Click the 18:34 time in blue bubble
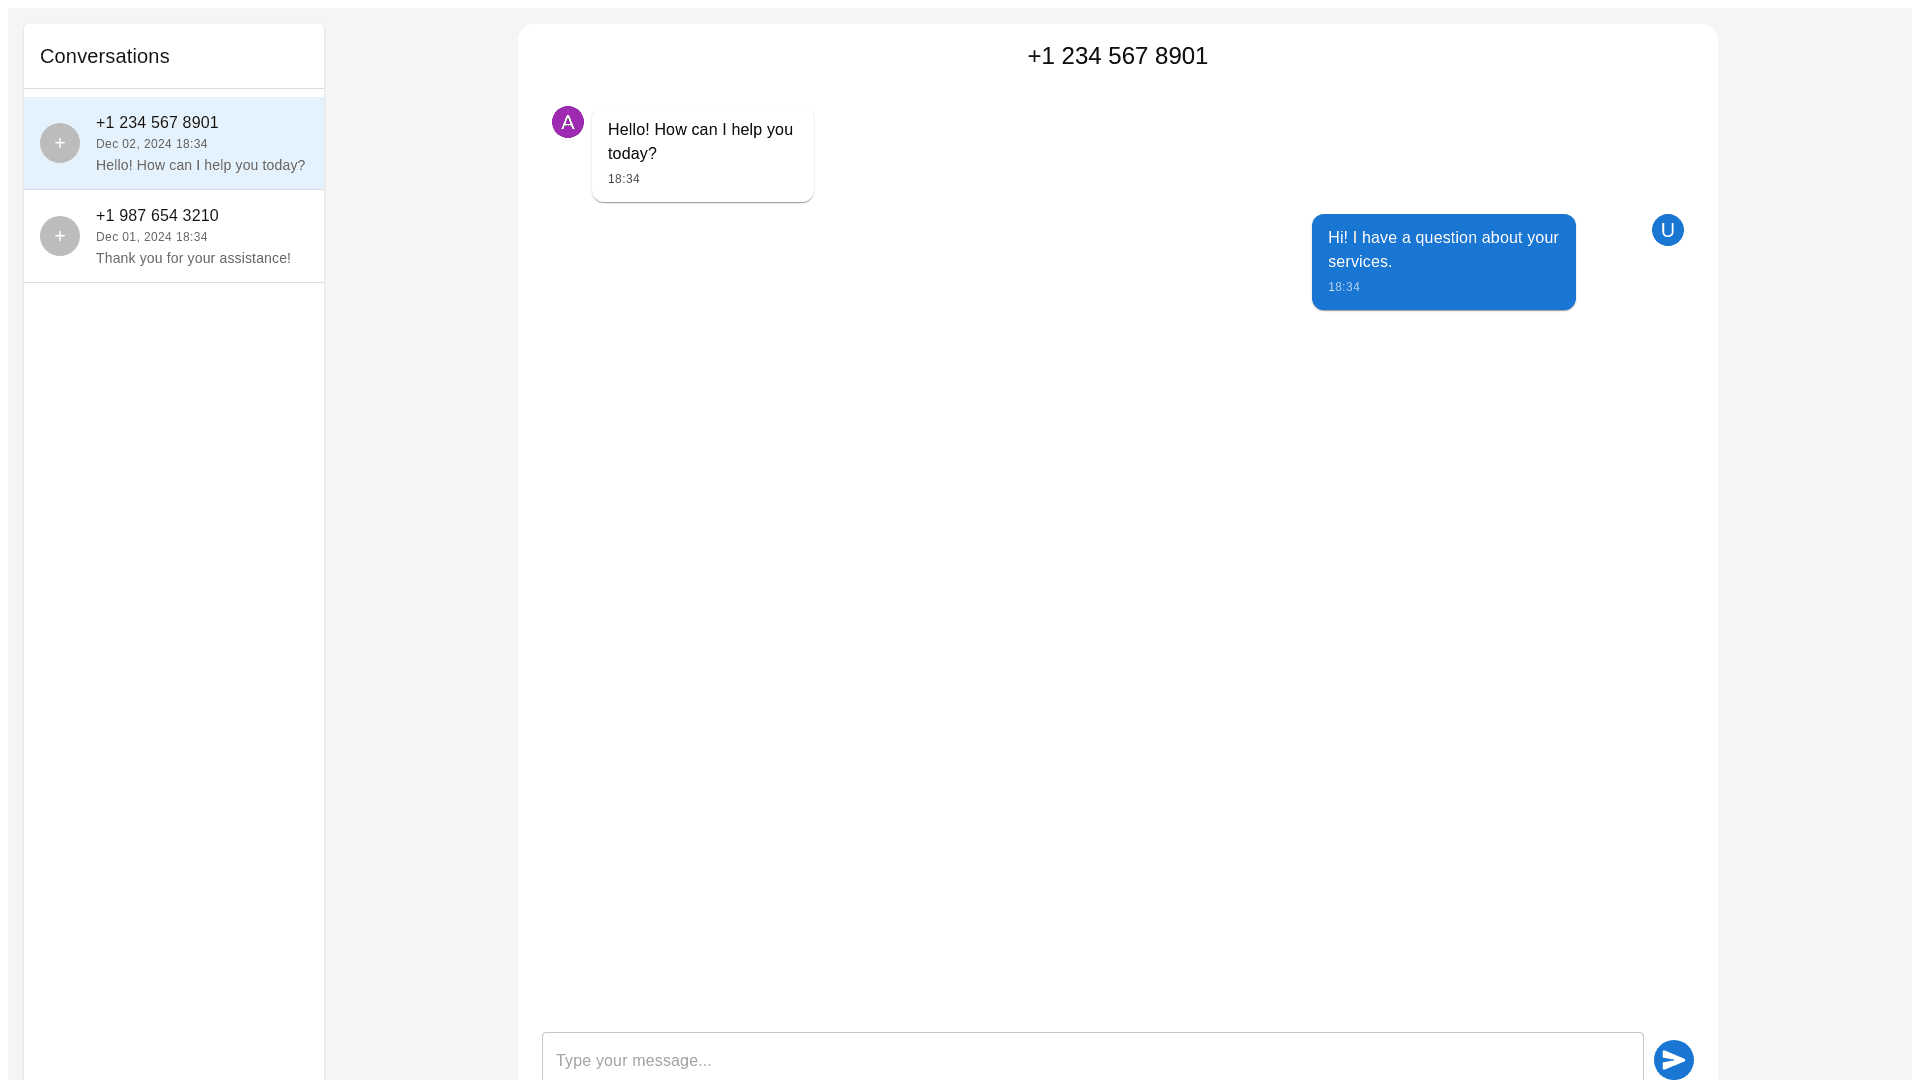This screenshot has height=1080, width=1920. coord(1343,287)
